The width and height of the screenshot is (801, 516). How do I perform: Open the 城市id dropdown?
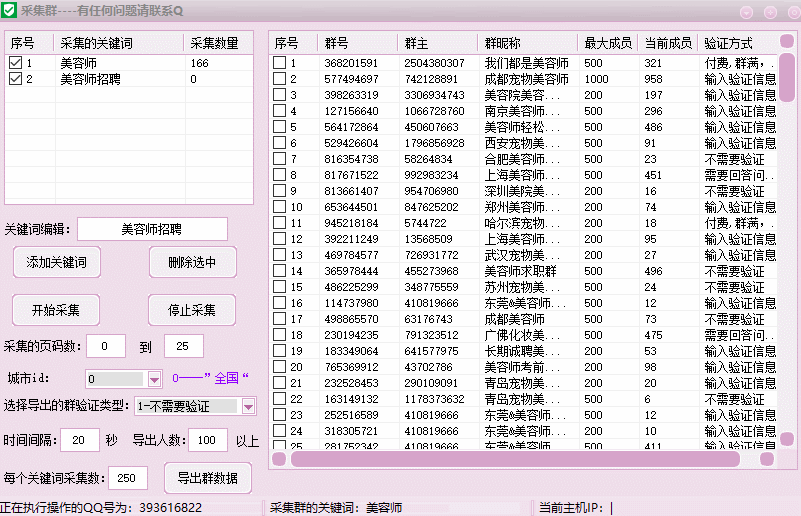[154, 379]
